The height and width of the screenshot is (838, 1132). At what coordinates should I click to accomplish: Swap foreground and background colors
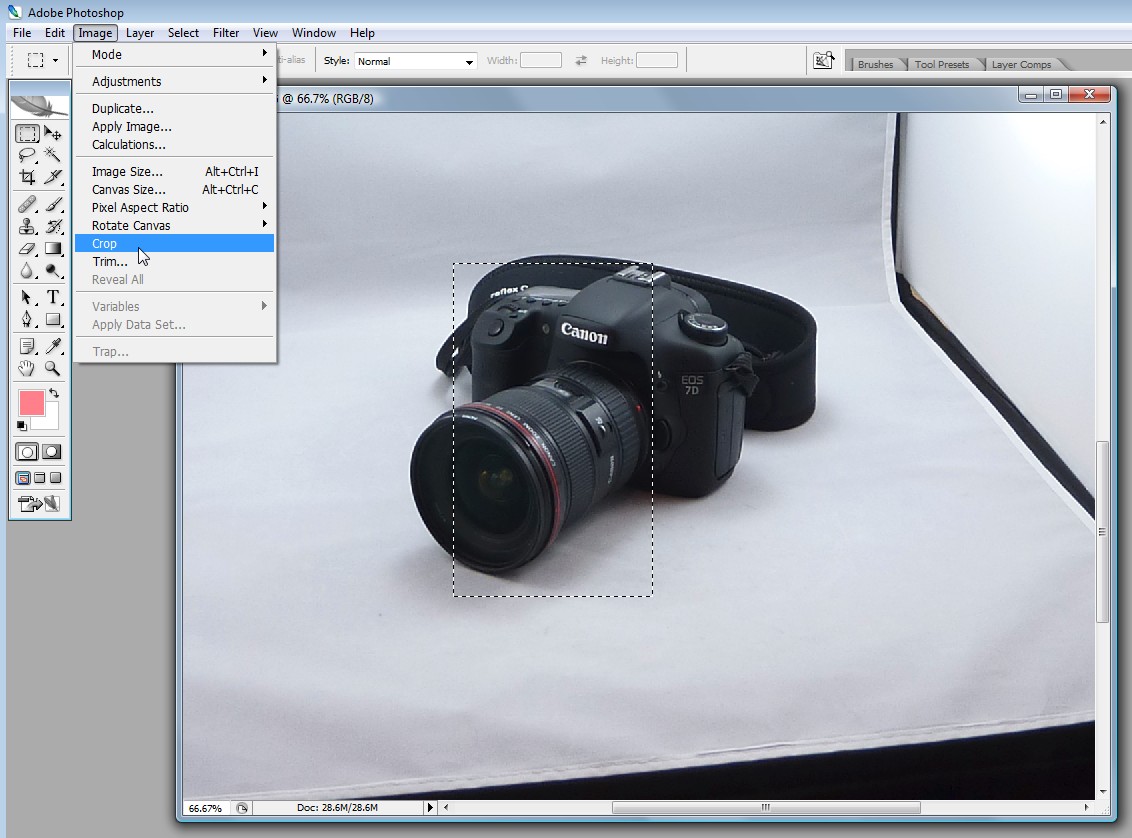[x=54, y=394]
